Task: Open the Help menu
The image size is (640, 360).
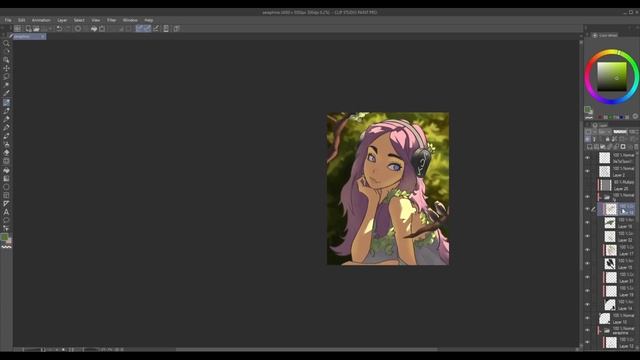Action: (149, 20)
